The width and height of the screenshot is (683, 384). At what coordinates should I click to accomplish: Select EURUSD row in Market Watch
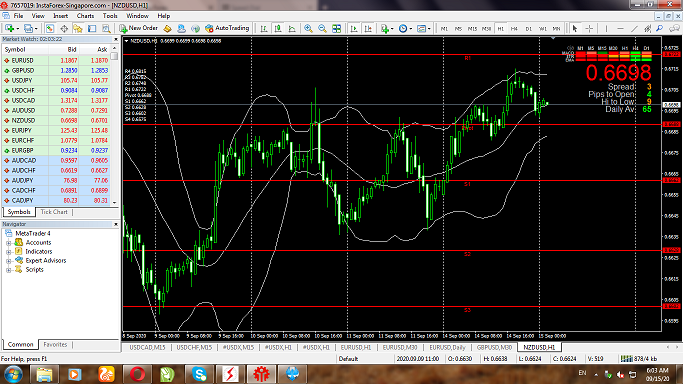56,61
